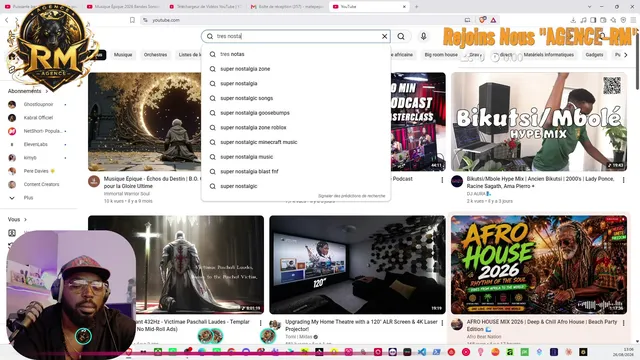Choose suggestion 'super nostalgic minecraft music'
Screen dimensions: 640x360
click(296, 142)
